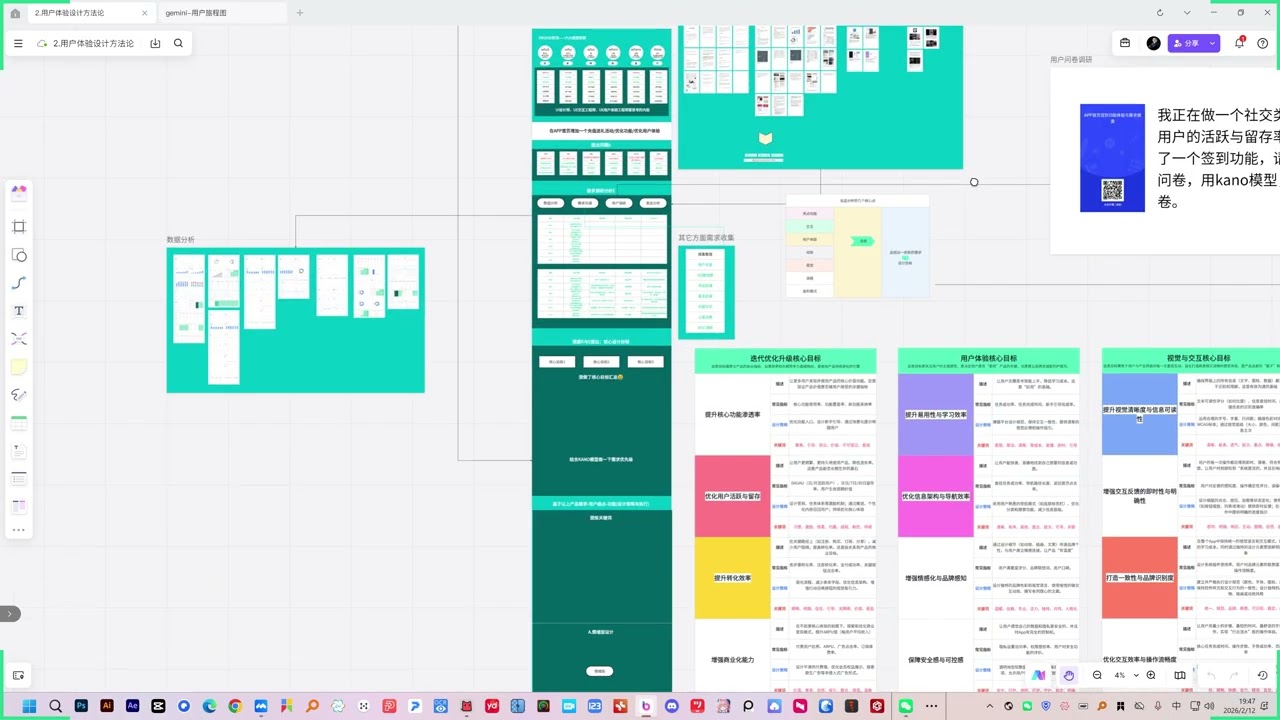Open the frames list panel icon
The image size is (1280, 720).
coord(19,676)
